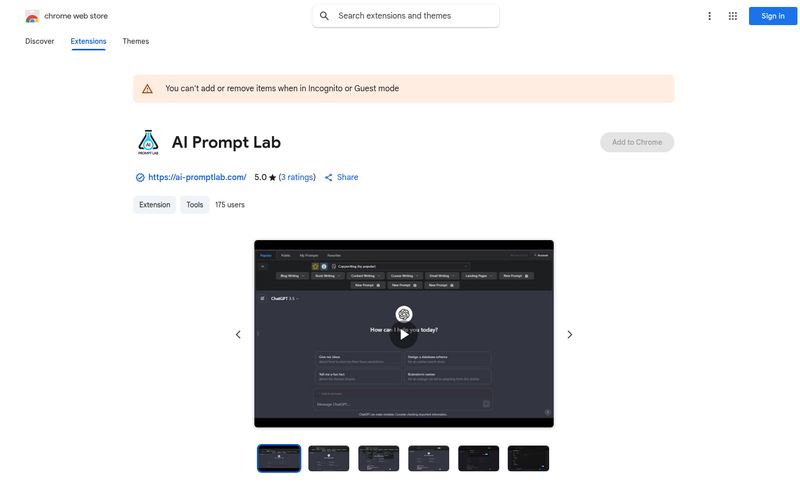Click the Extension category chip

click(155, 205)
